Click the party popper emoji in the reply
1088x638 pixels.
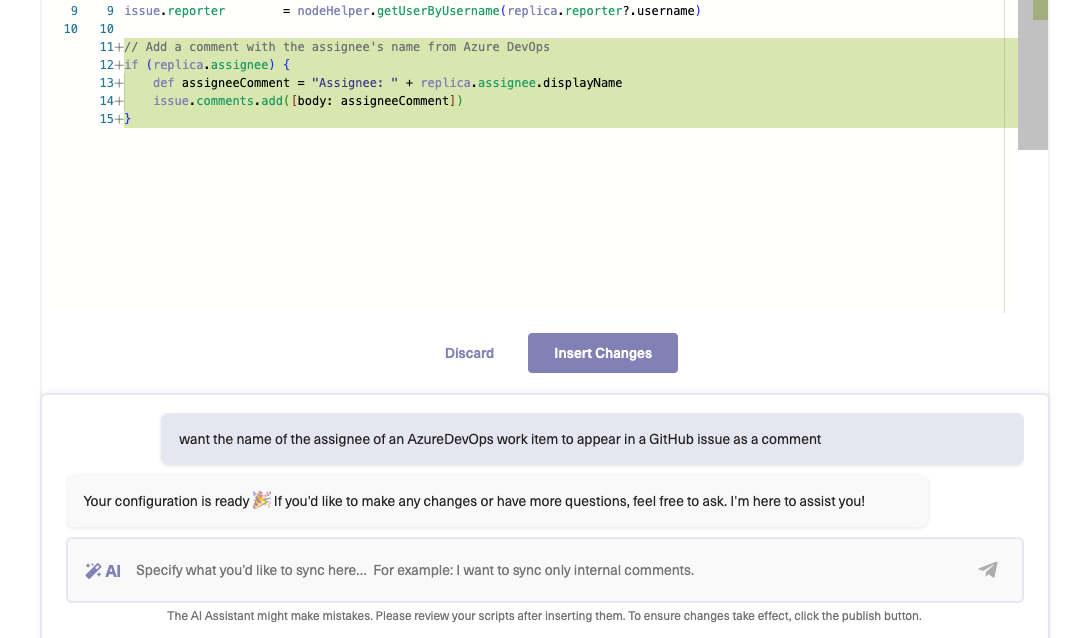(262, 500)
